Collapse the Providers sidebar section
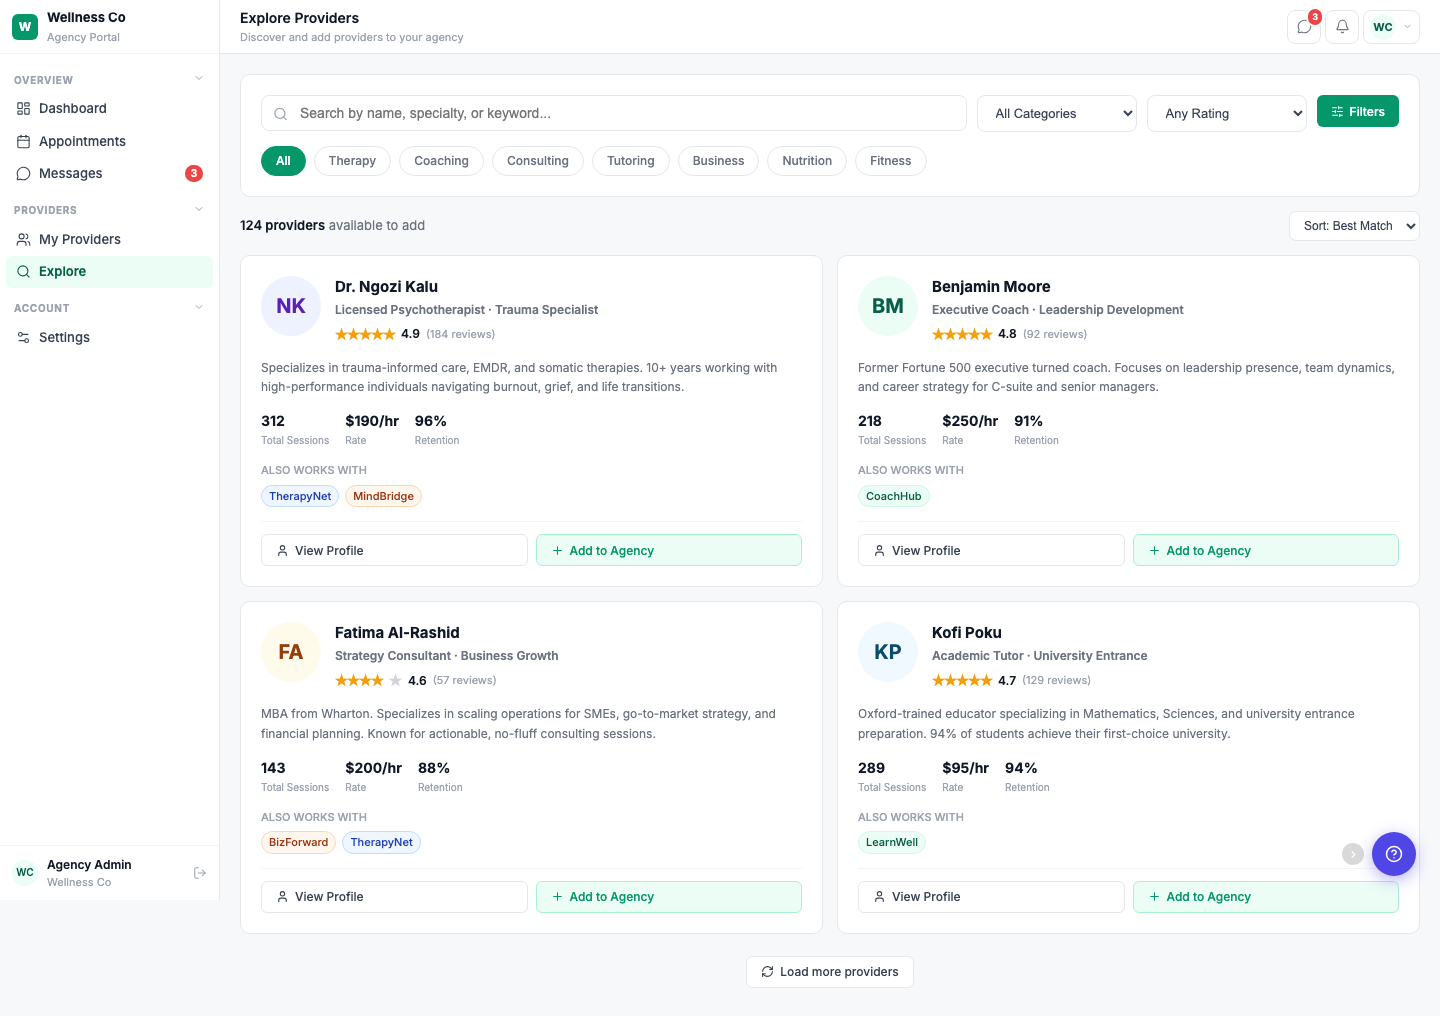 tap(197, 209)
